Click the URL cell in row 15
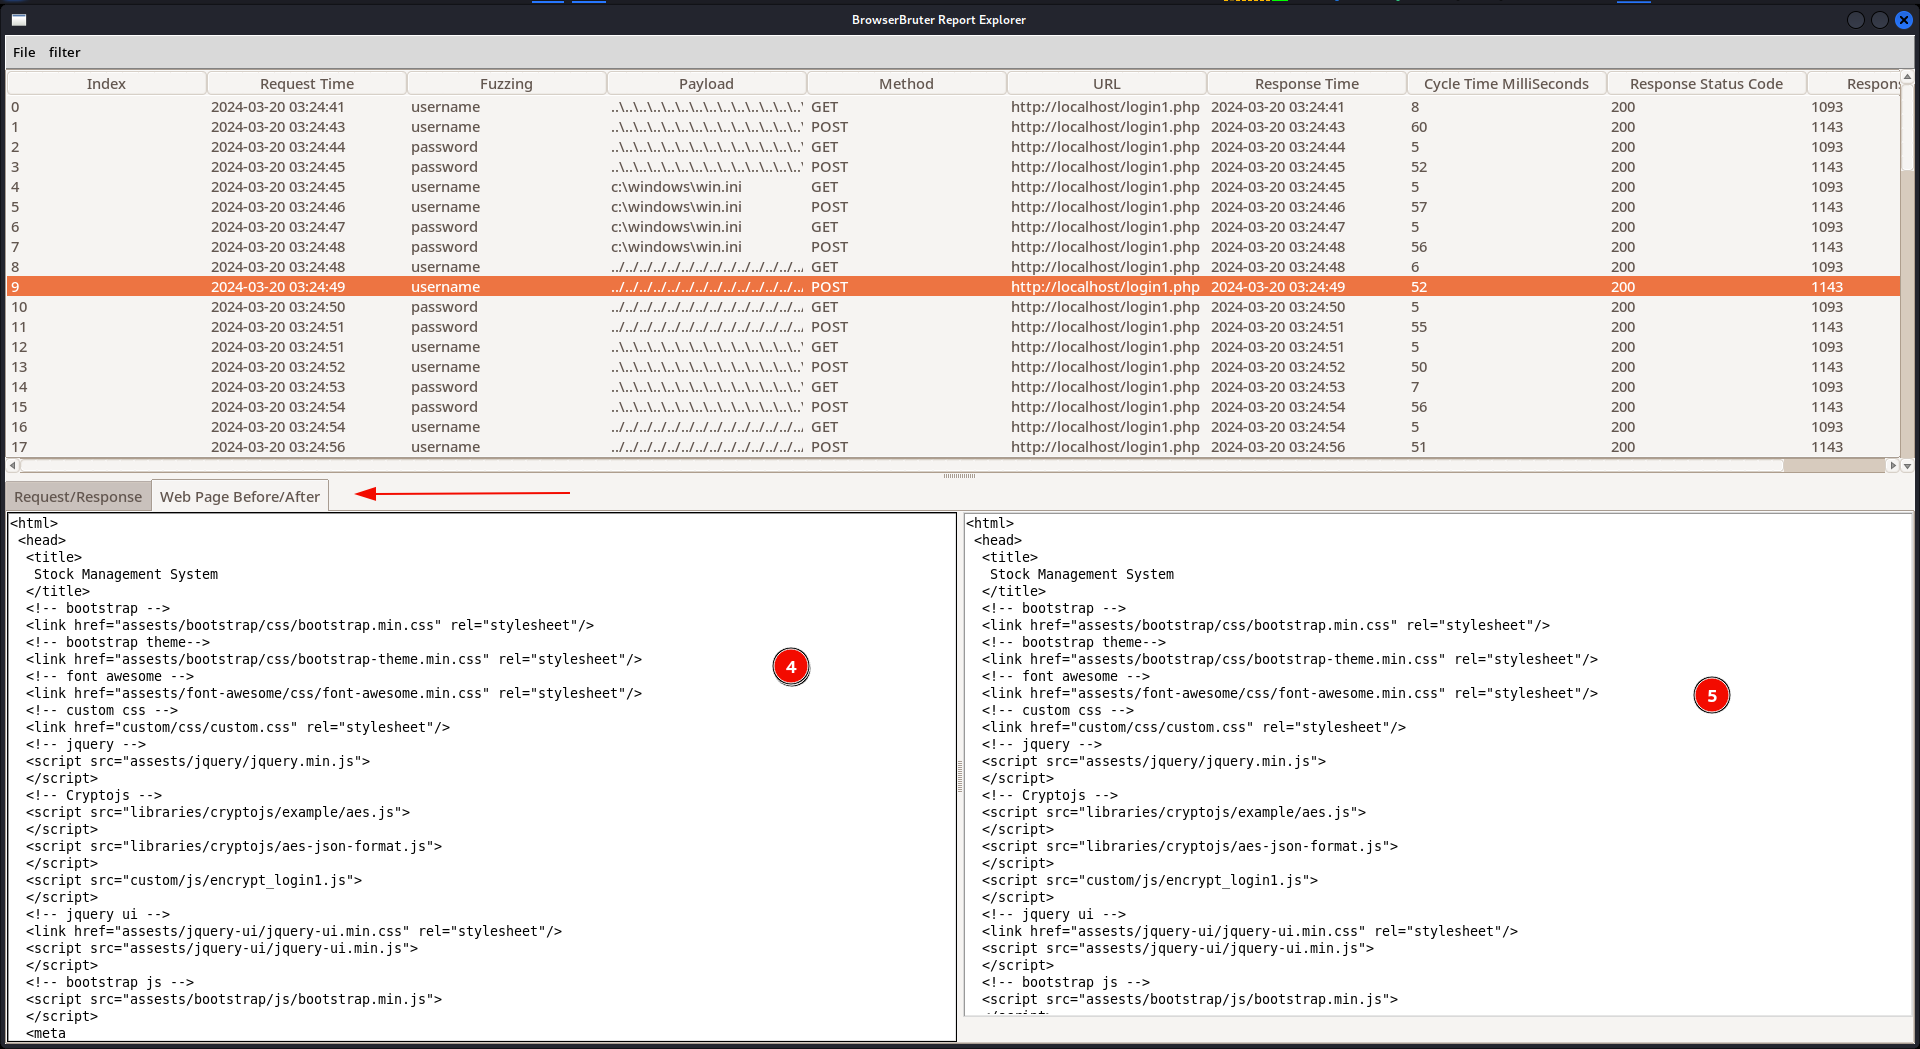The image size is (1920, 1049). 1105,407
